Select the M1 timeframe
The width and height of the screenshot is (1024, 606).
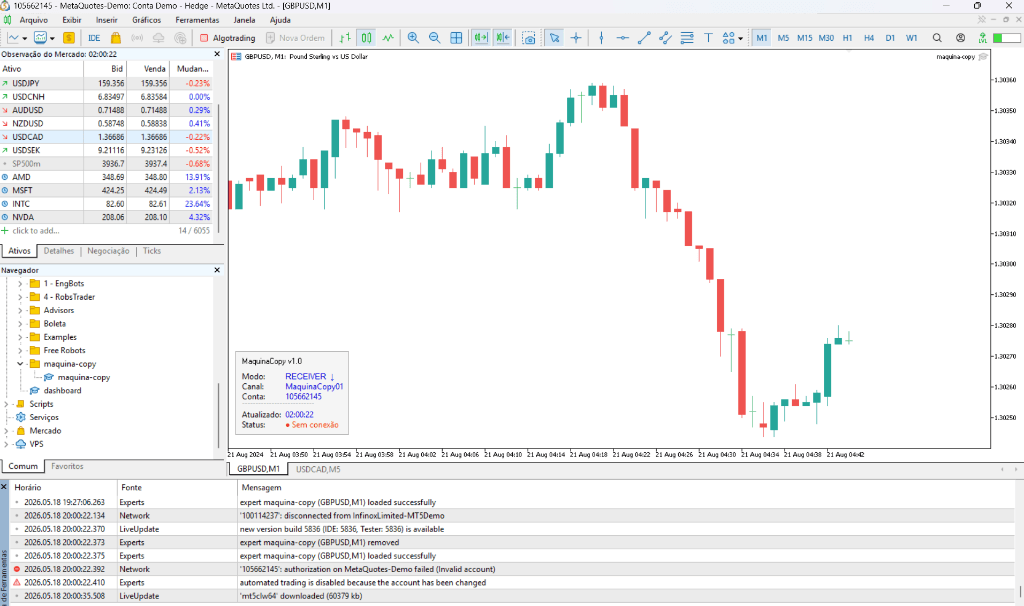761,38
